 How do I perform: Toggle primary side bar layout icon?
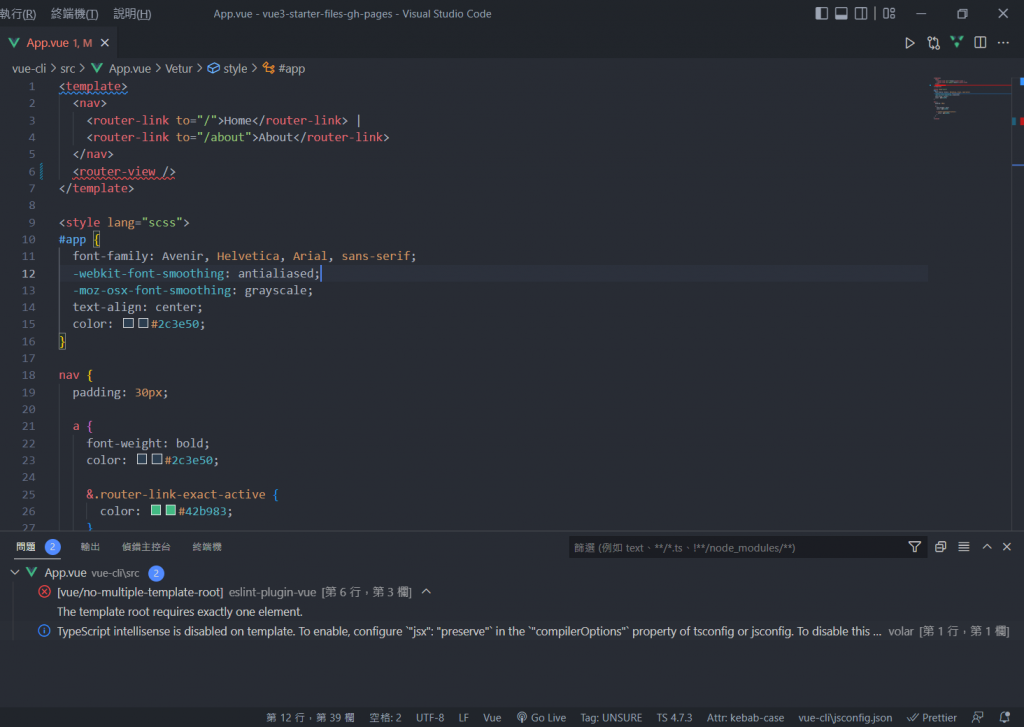pyautogui.click(x=822, y=13)
